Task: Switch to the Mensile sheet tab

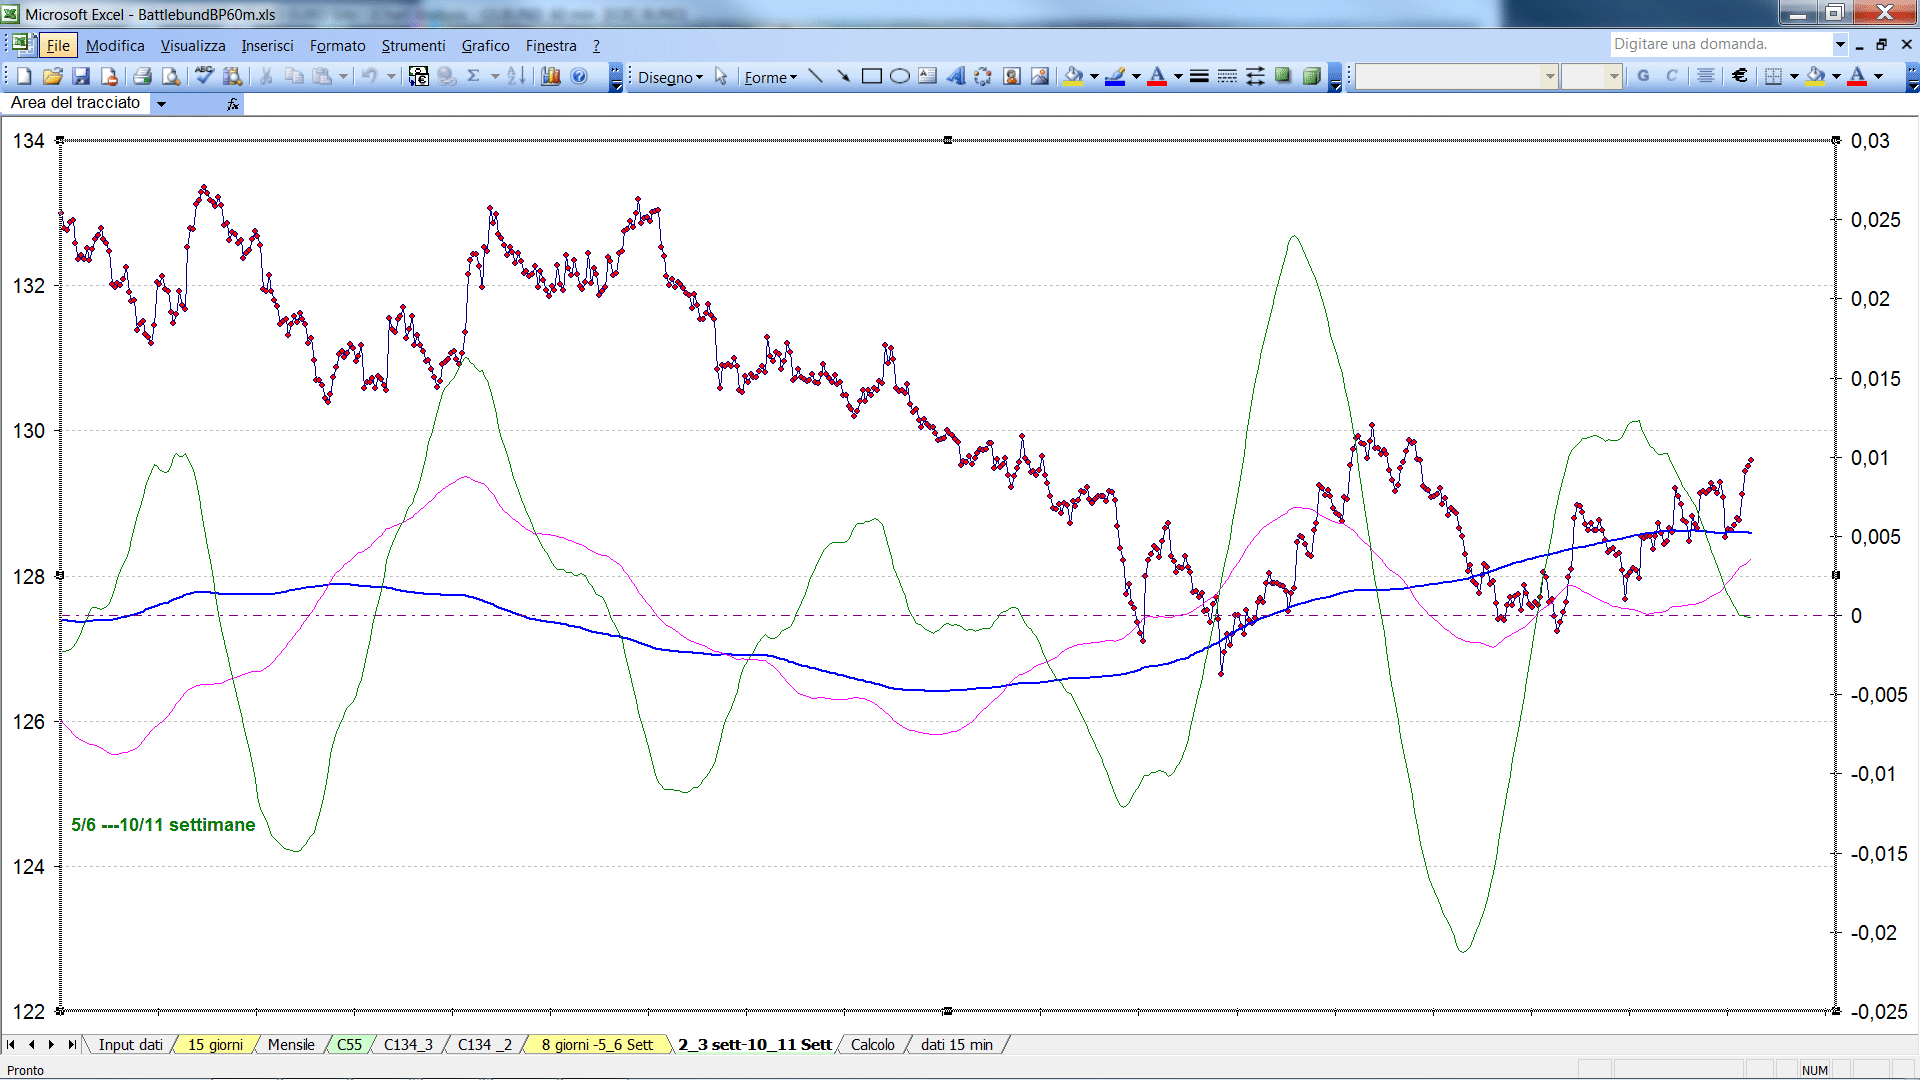Action: (x=291, y=1045)
